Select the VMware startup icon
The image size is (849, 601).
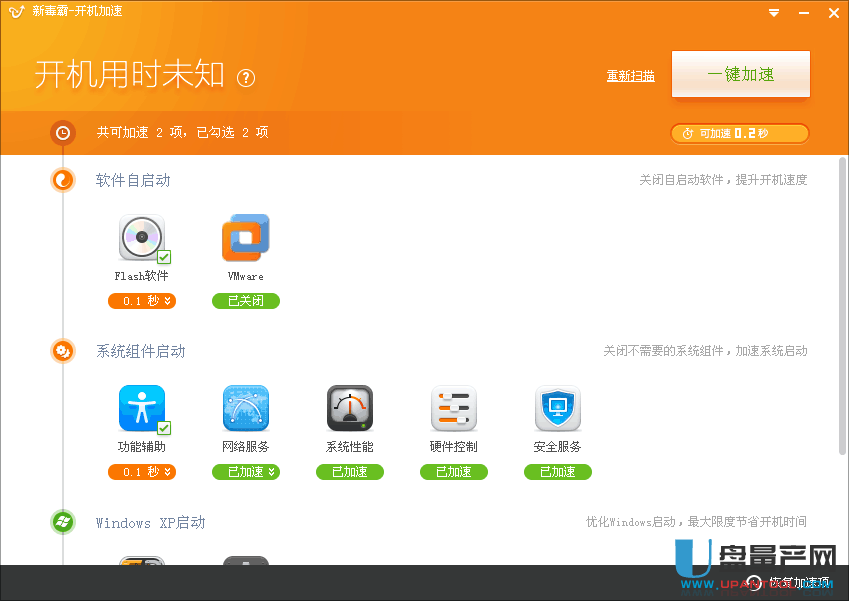pos(245,238)
